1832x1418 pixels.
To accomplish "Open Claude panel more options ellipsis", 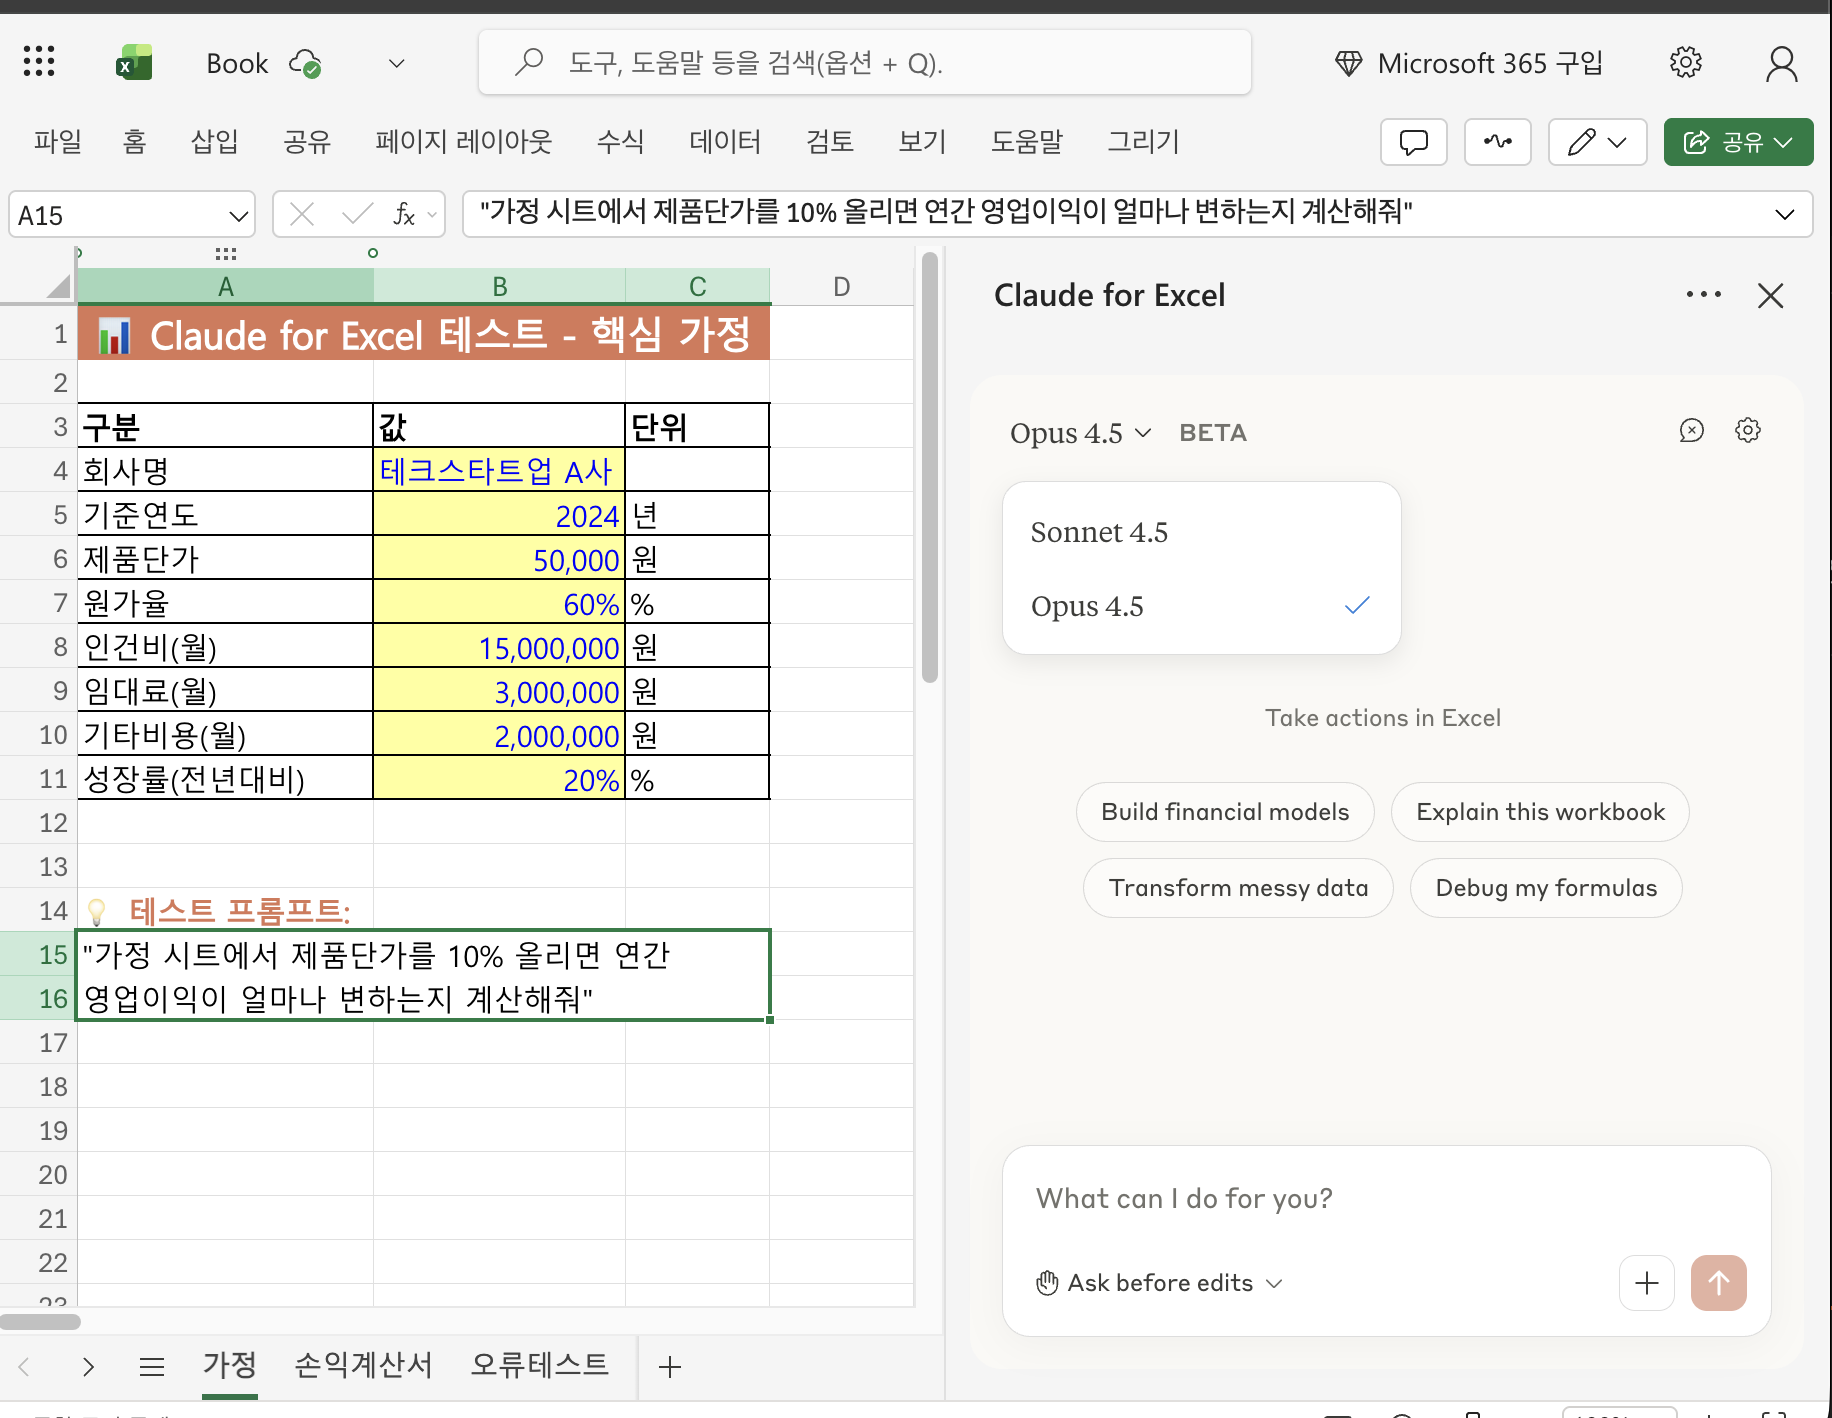I will coord(1703,294).
